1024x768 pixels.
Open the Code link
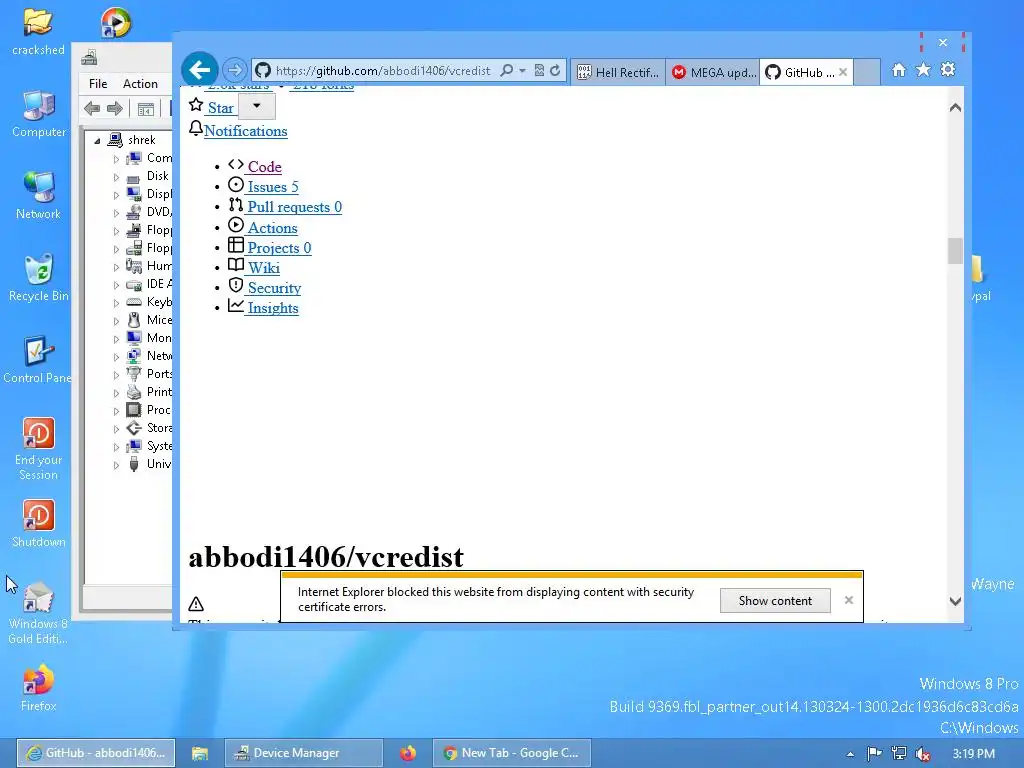(x=264, y=167)
